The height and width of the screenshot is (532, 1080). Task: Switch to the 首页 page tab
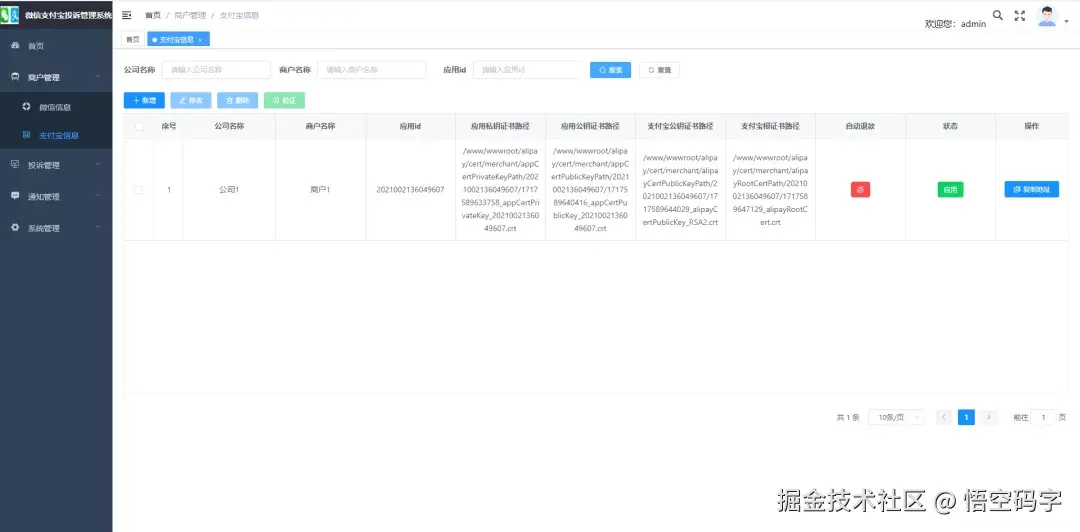click(133, 40)
